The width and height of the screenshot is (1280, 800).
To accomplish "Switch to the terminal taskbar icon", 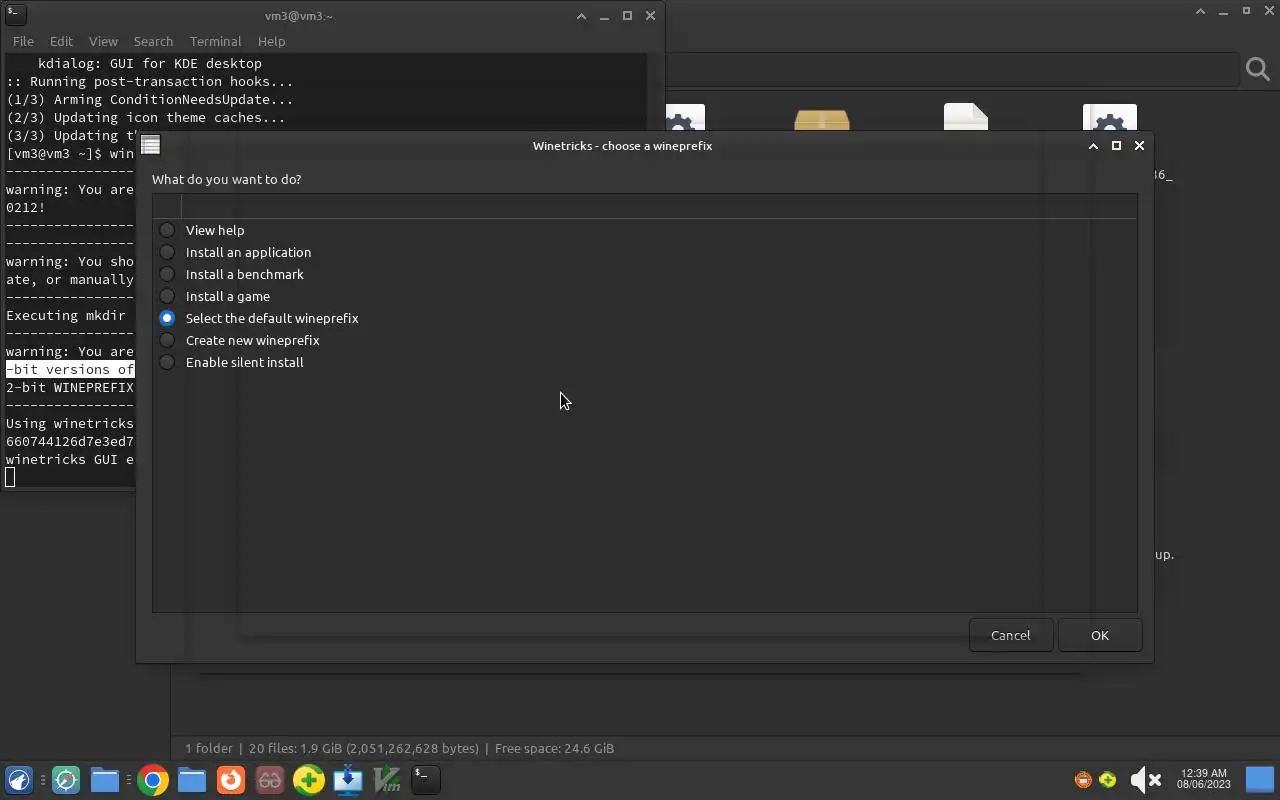I will point(426,780).
